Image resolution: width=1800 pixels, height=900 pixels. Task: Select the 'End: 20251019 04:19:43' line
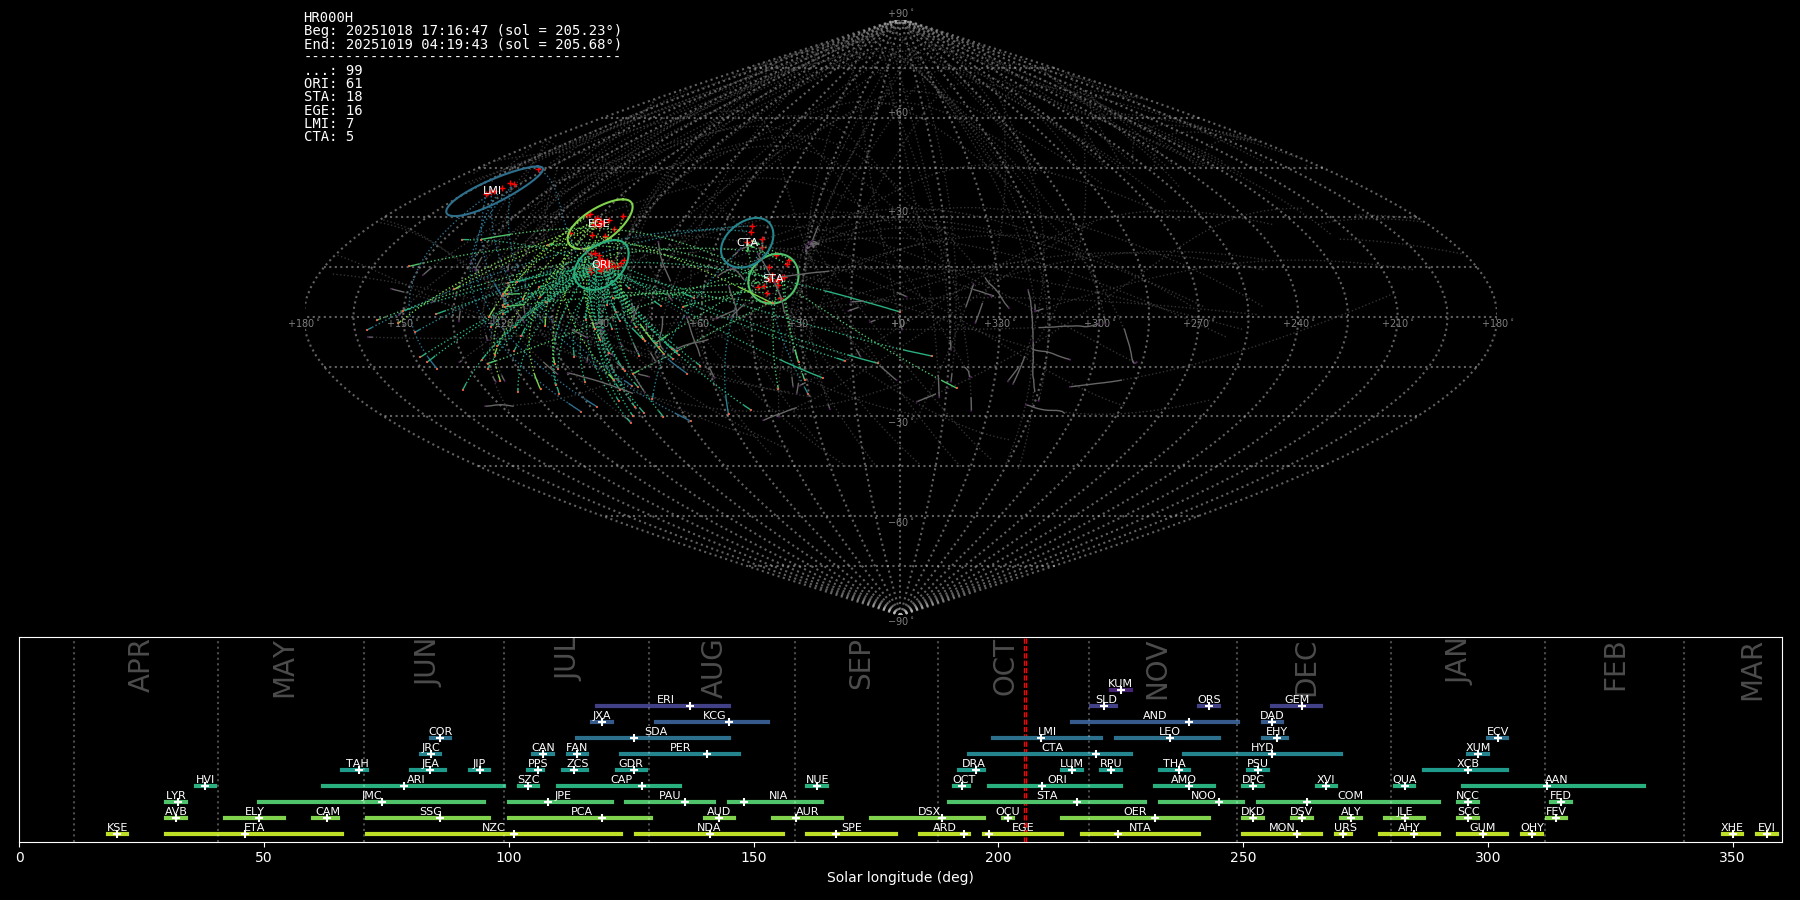463,44
